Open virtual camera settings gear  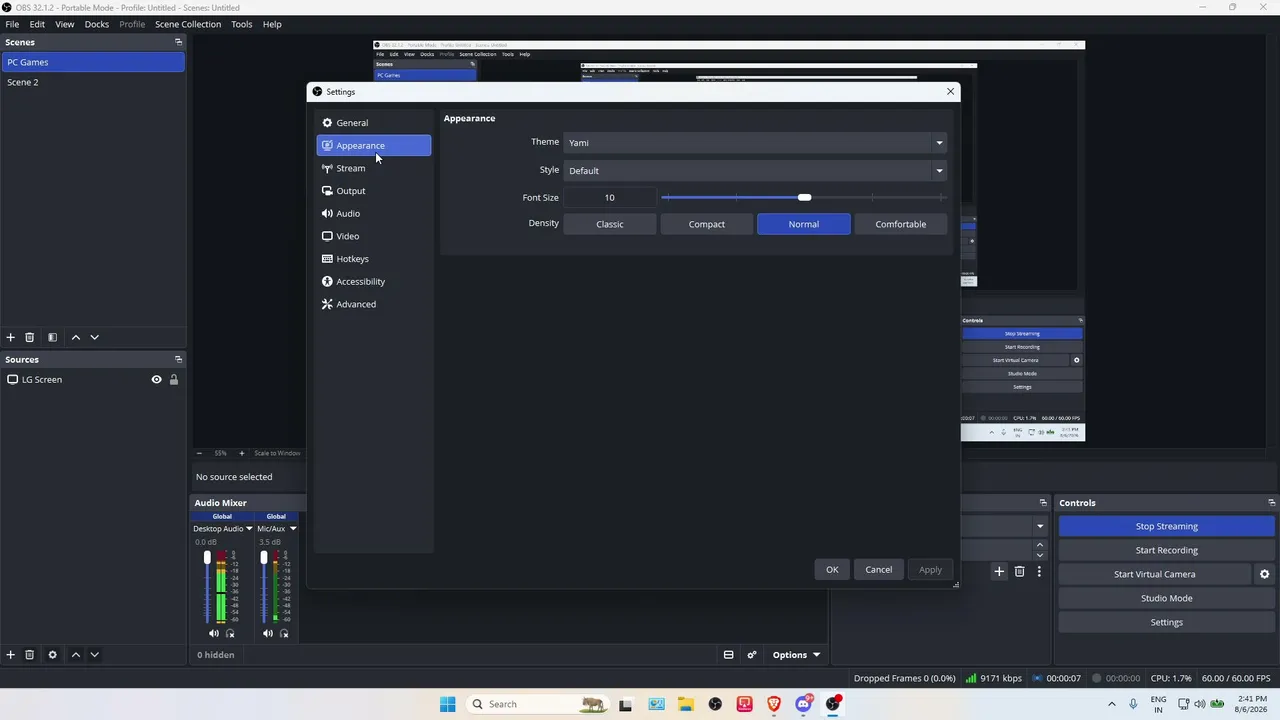pos(1264,574)
